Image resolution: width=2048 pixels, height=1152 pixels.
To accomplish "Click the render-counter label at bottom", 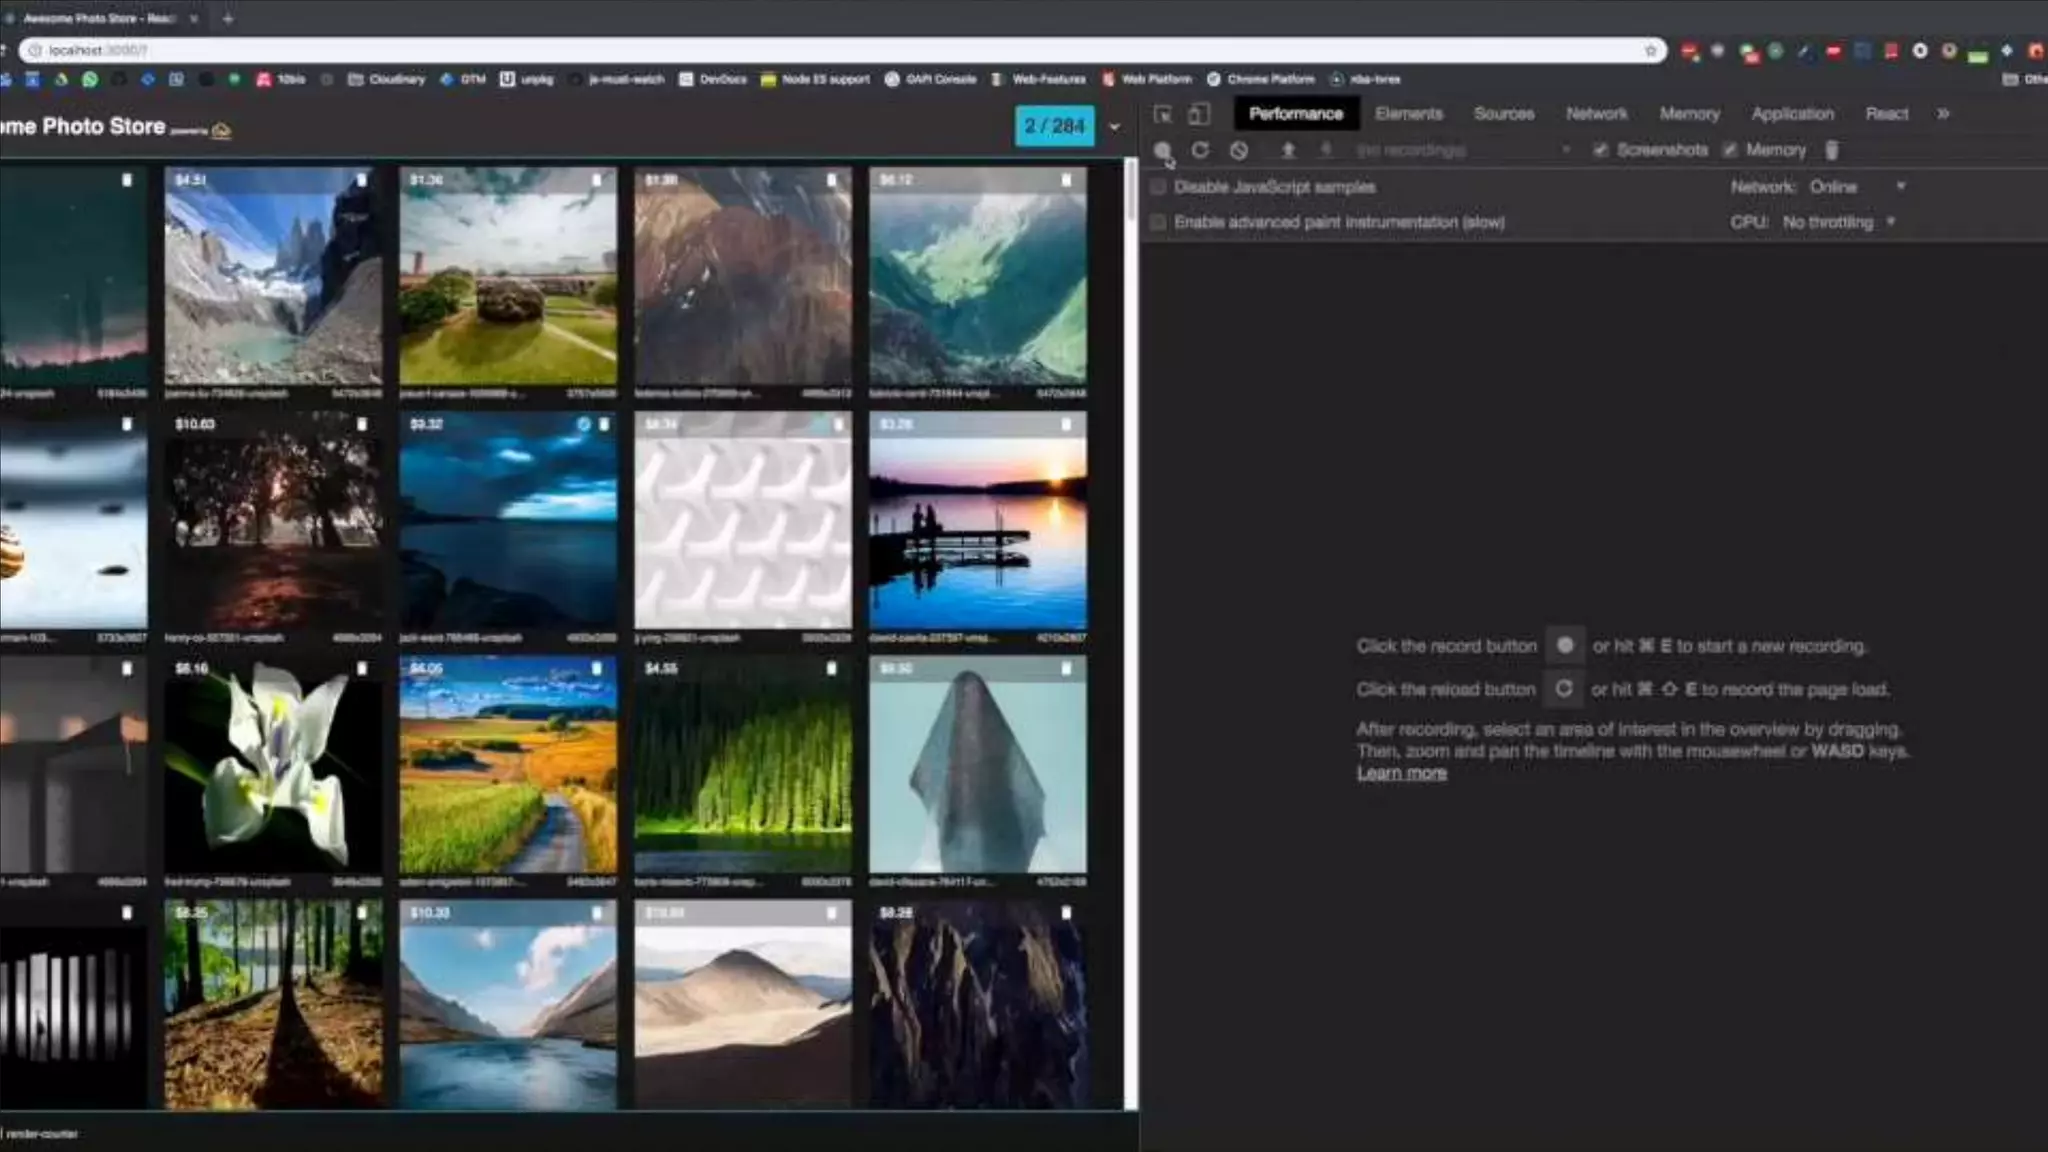I will click(42, 1134).
